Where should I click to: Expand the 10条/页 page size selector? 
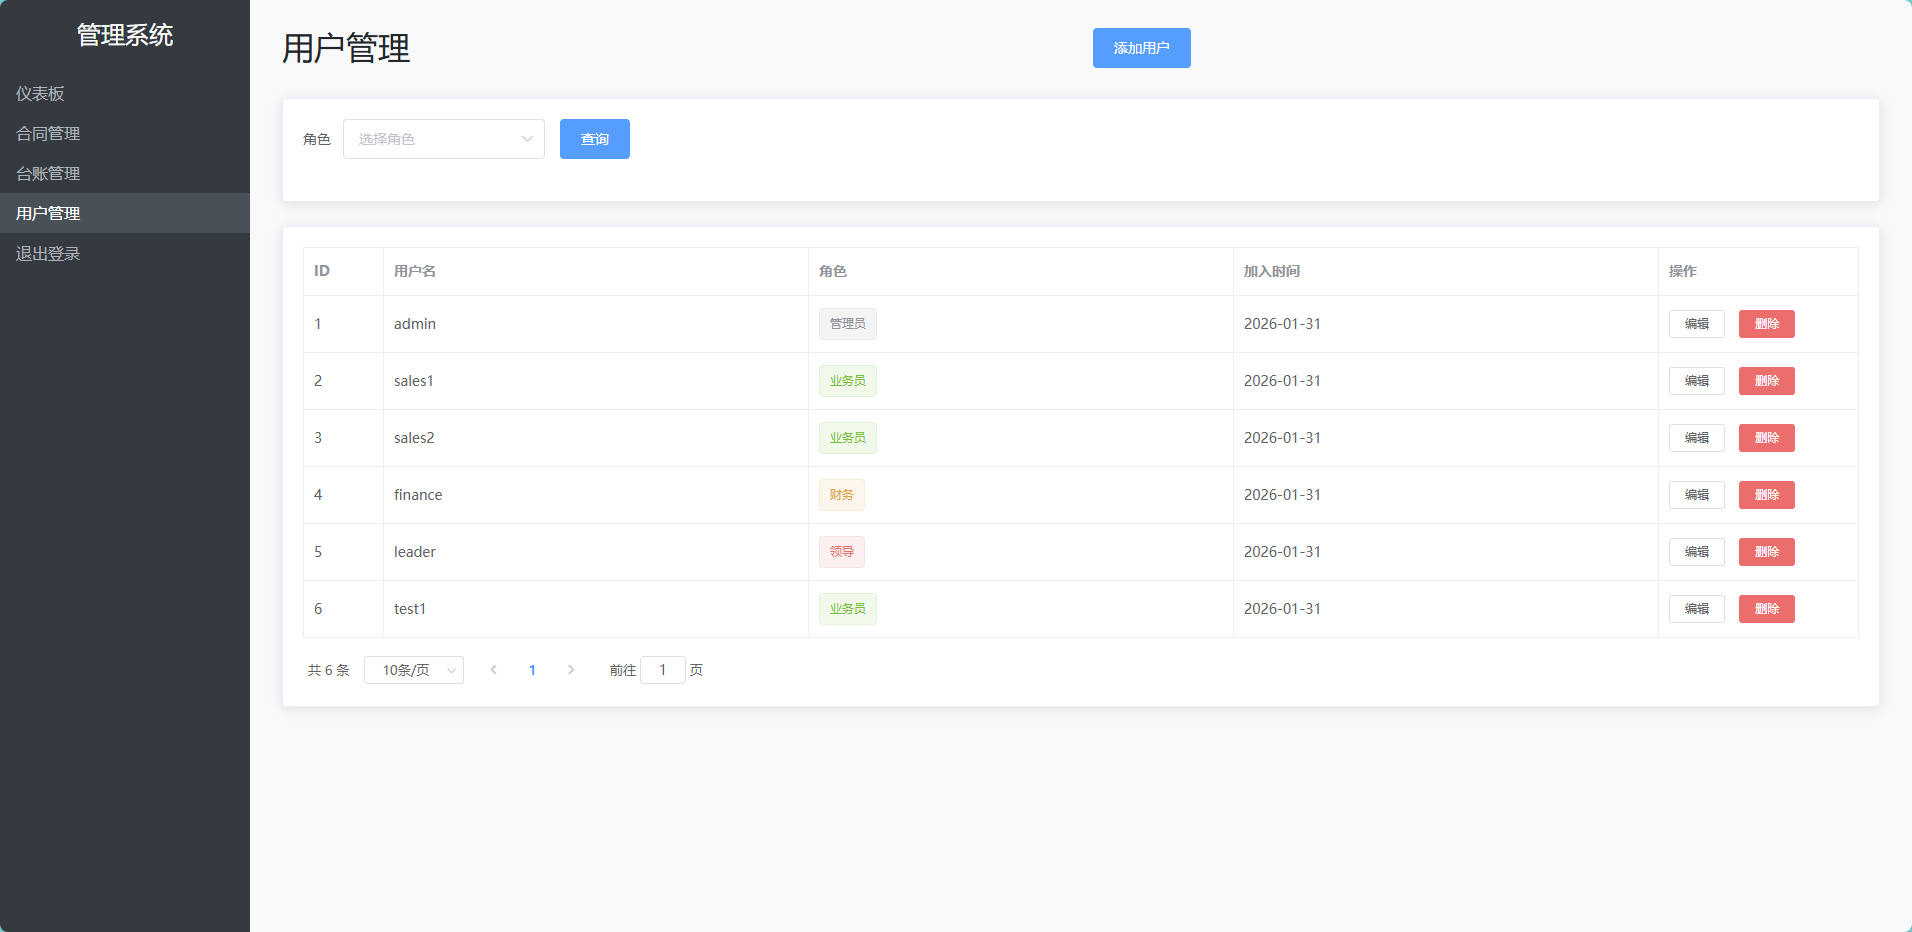click(x=414, y=670)
